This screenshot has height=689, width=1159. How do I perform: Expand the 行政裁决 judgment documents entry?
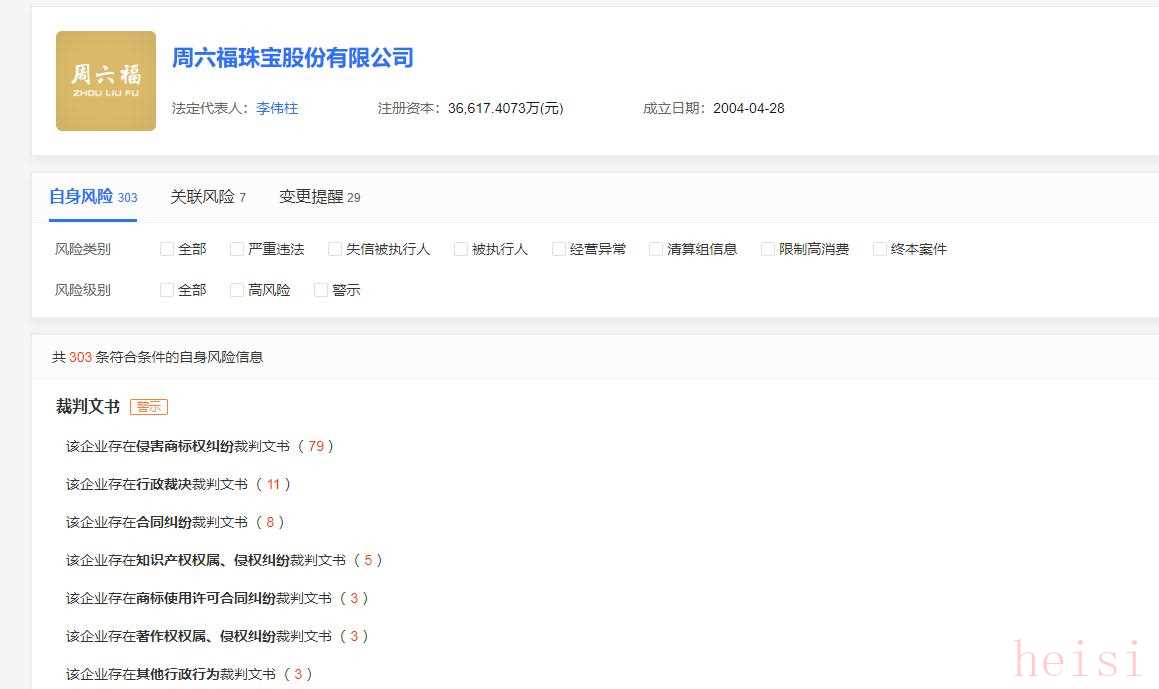[x=178, y=484]
